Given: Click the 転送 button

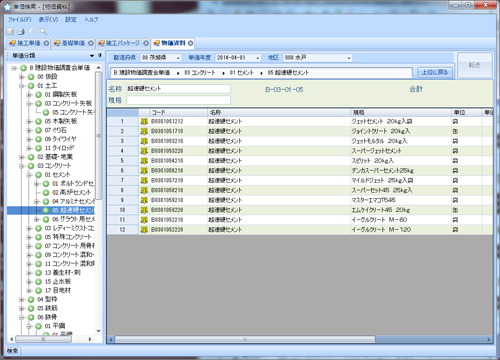Looking at the screenshot, I should point(474,65).
